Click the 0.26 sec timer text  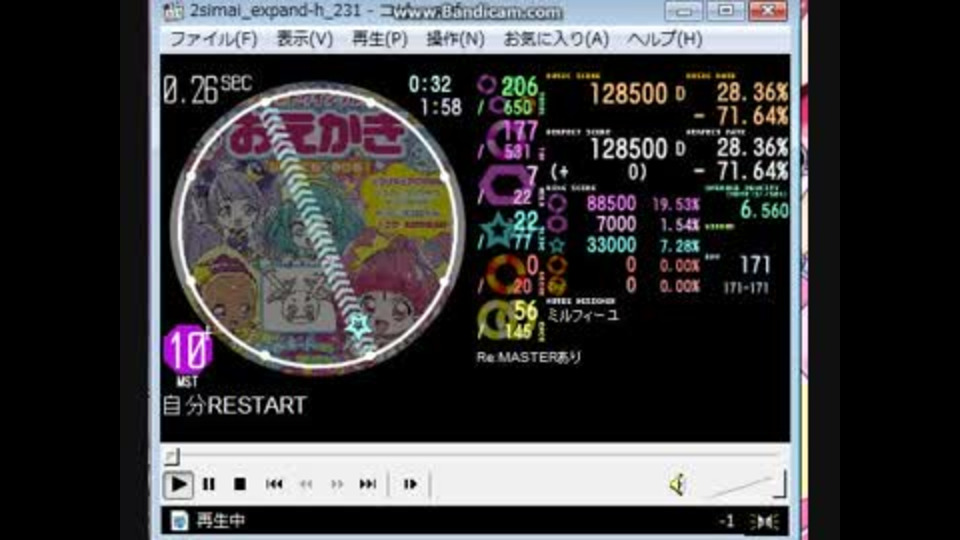click(x=207, y=90)
